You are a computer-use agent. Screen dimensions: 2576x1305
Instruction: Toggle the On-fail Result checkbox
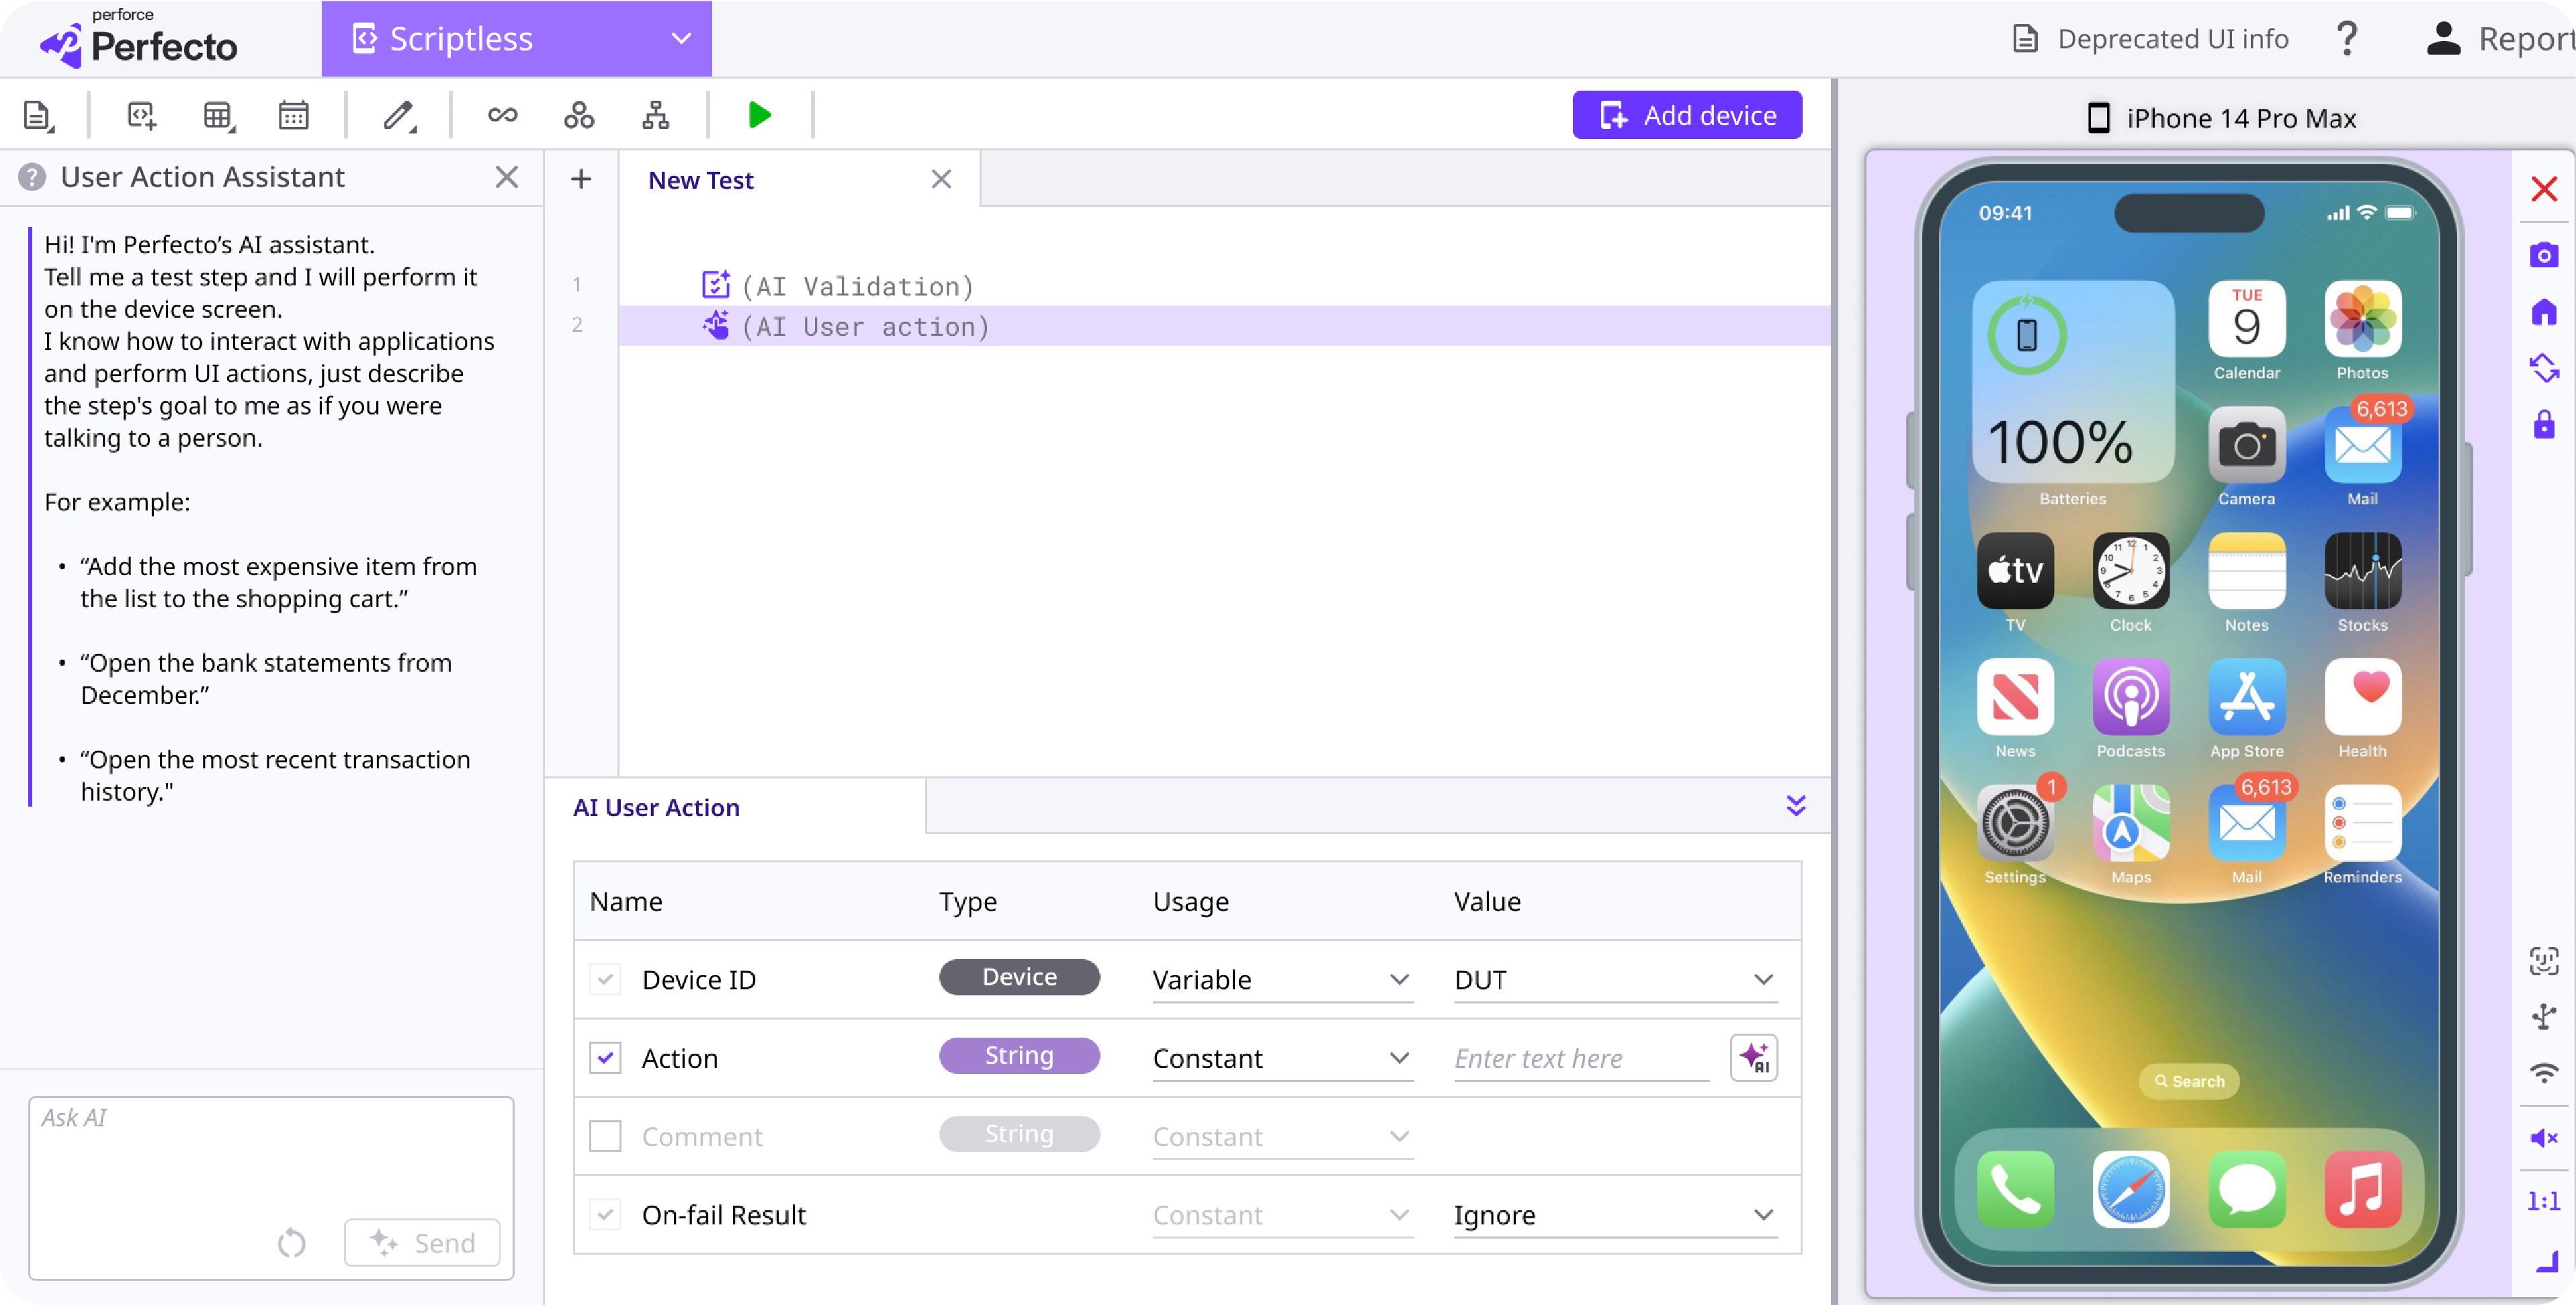click(x=605, y=1215)
